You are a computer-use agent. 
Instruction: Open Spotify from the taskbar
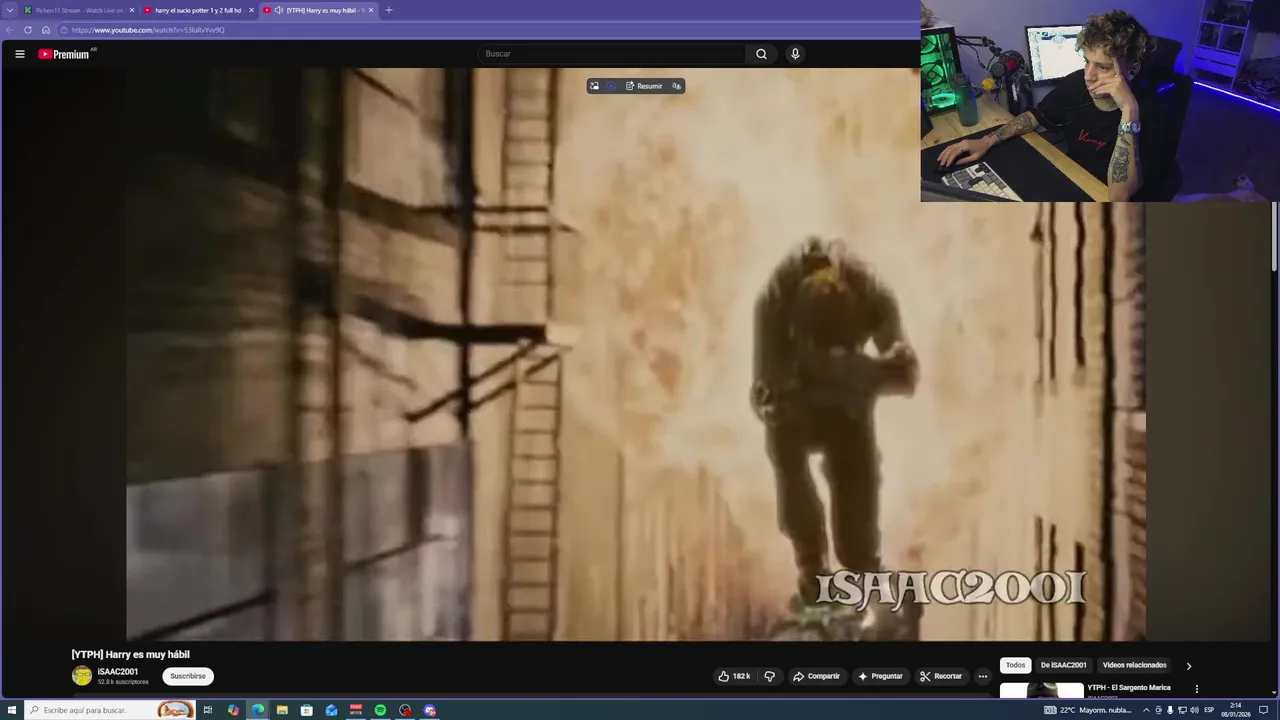click(380, 710)
